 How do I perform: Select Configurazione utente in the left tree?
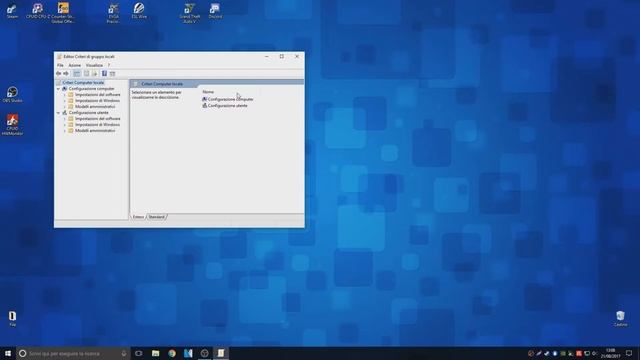[89, 113]
